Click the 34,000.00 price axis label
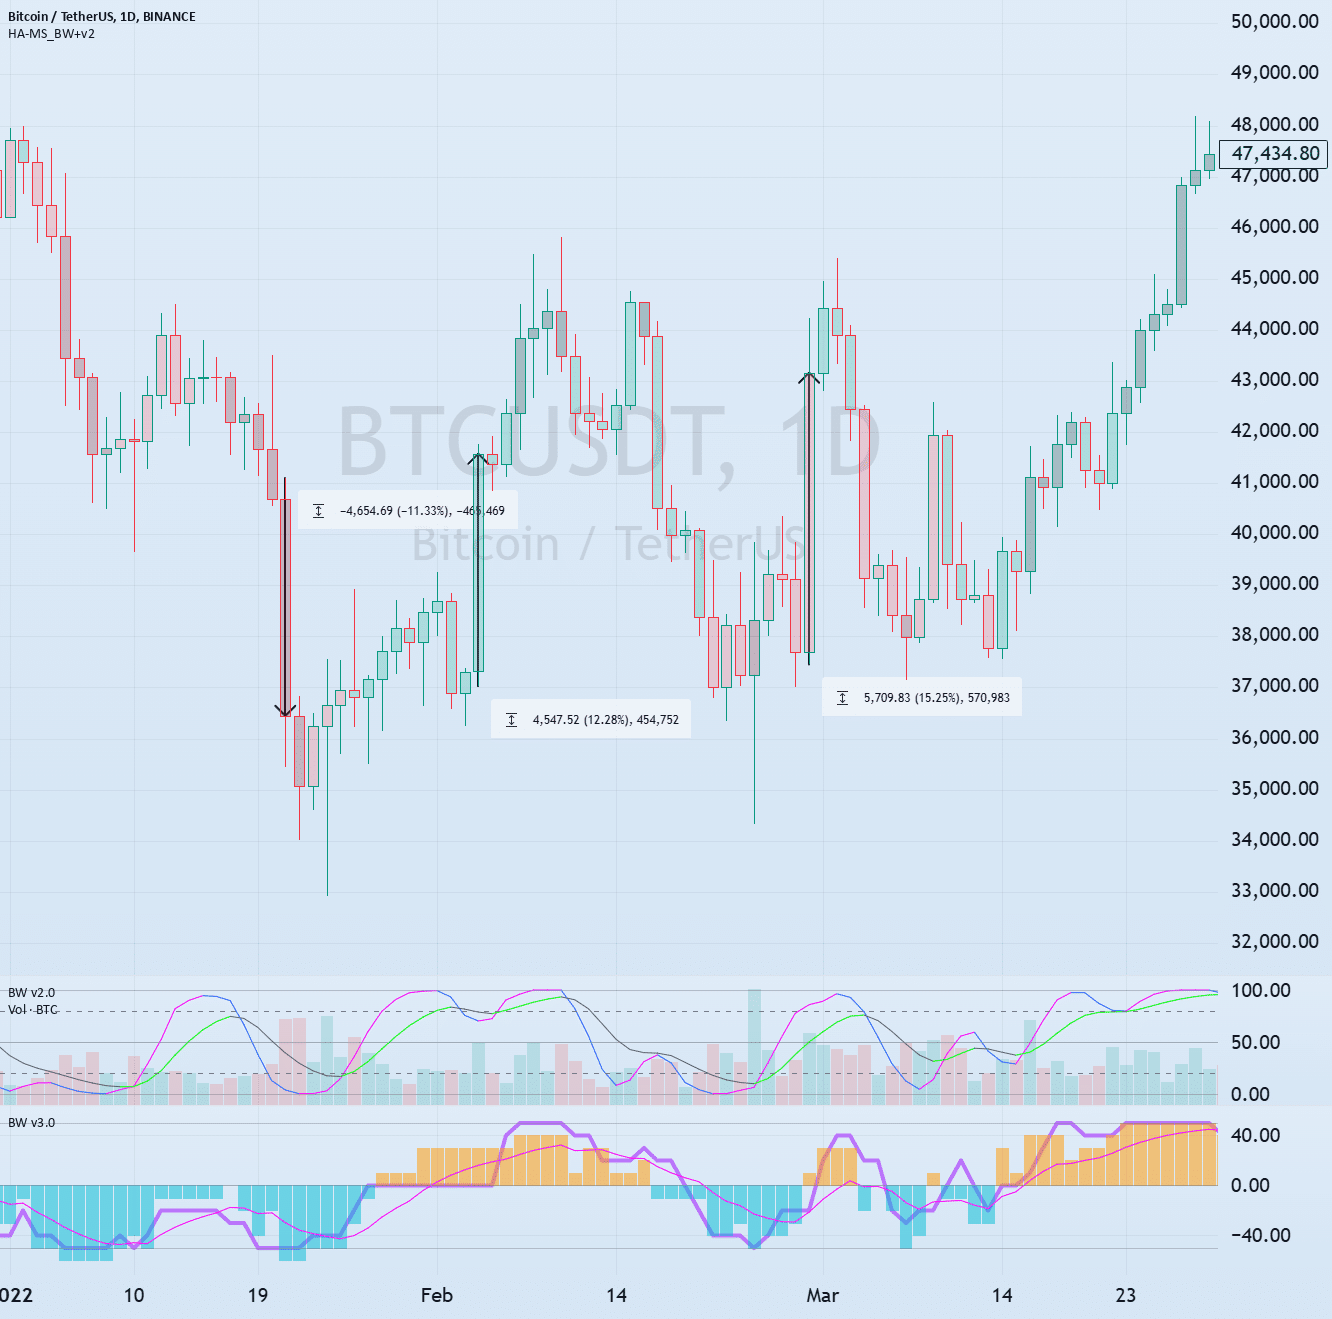This screenshot has width=1332, height=1319. point(1275,839)
